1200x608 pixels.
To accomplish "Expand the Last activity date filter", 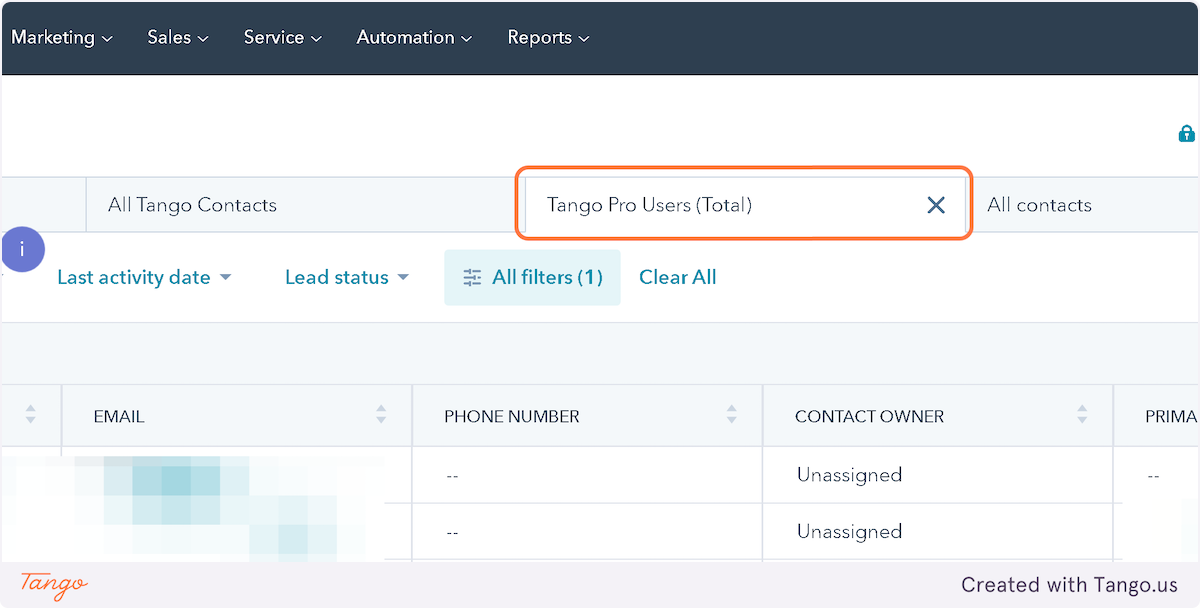I will pos(144,277).
